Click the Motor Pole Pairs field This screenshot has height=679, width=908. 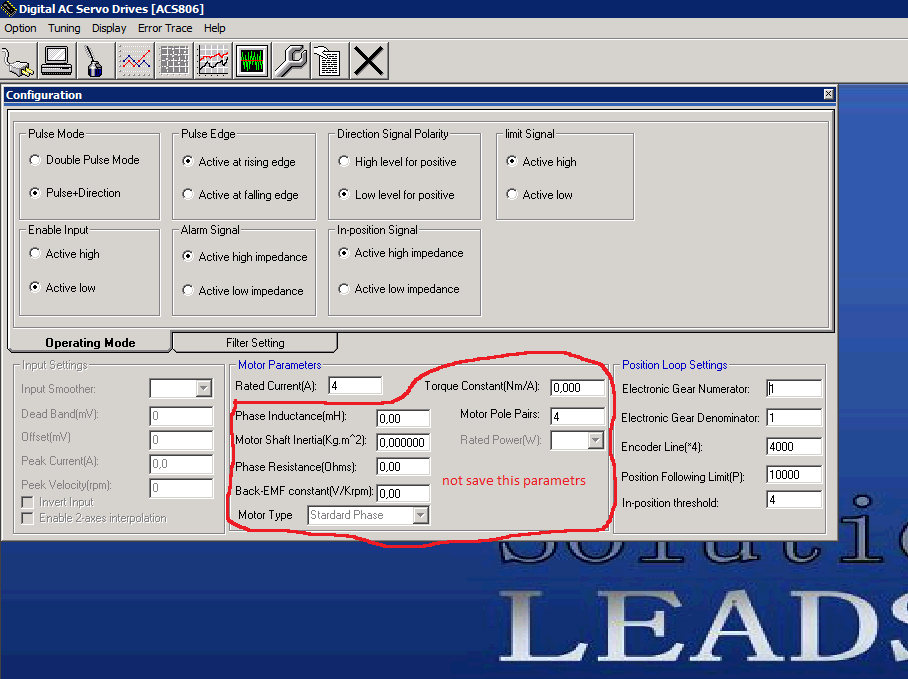[x=577, y=416]
